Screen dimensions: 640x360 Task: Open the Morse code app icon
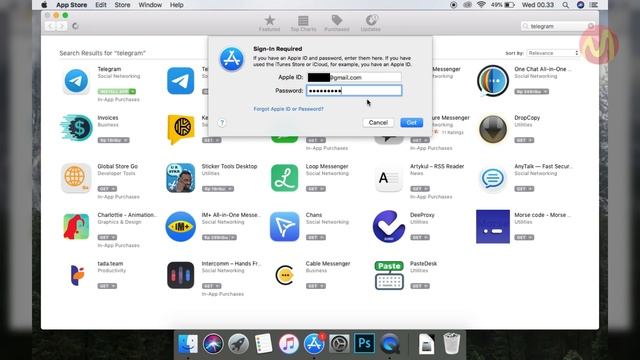493,226
